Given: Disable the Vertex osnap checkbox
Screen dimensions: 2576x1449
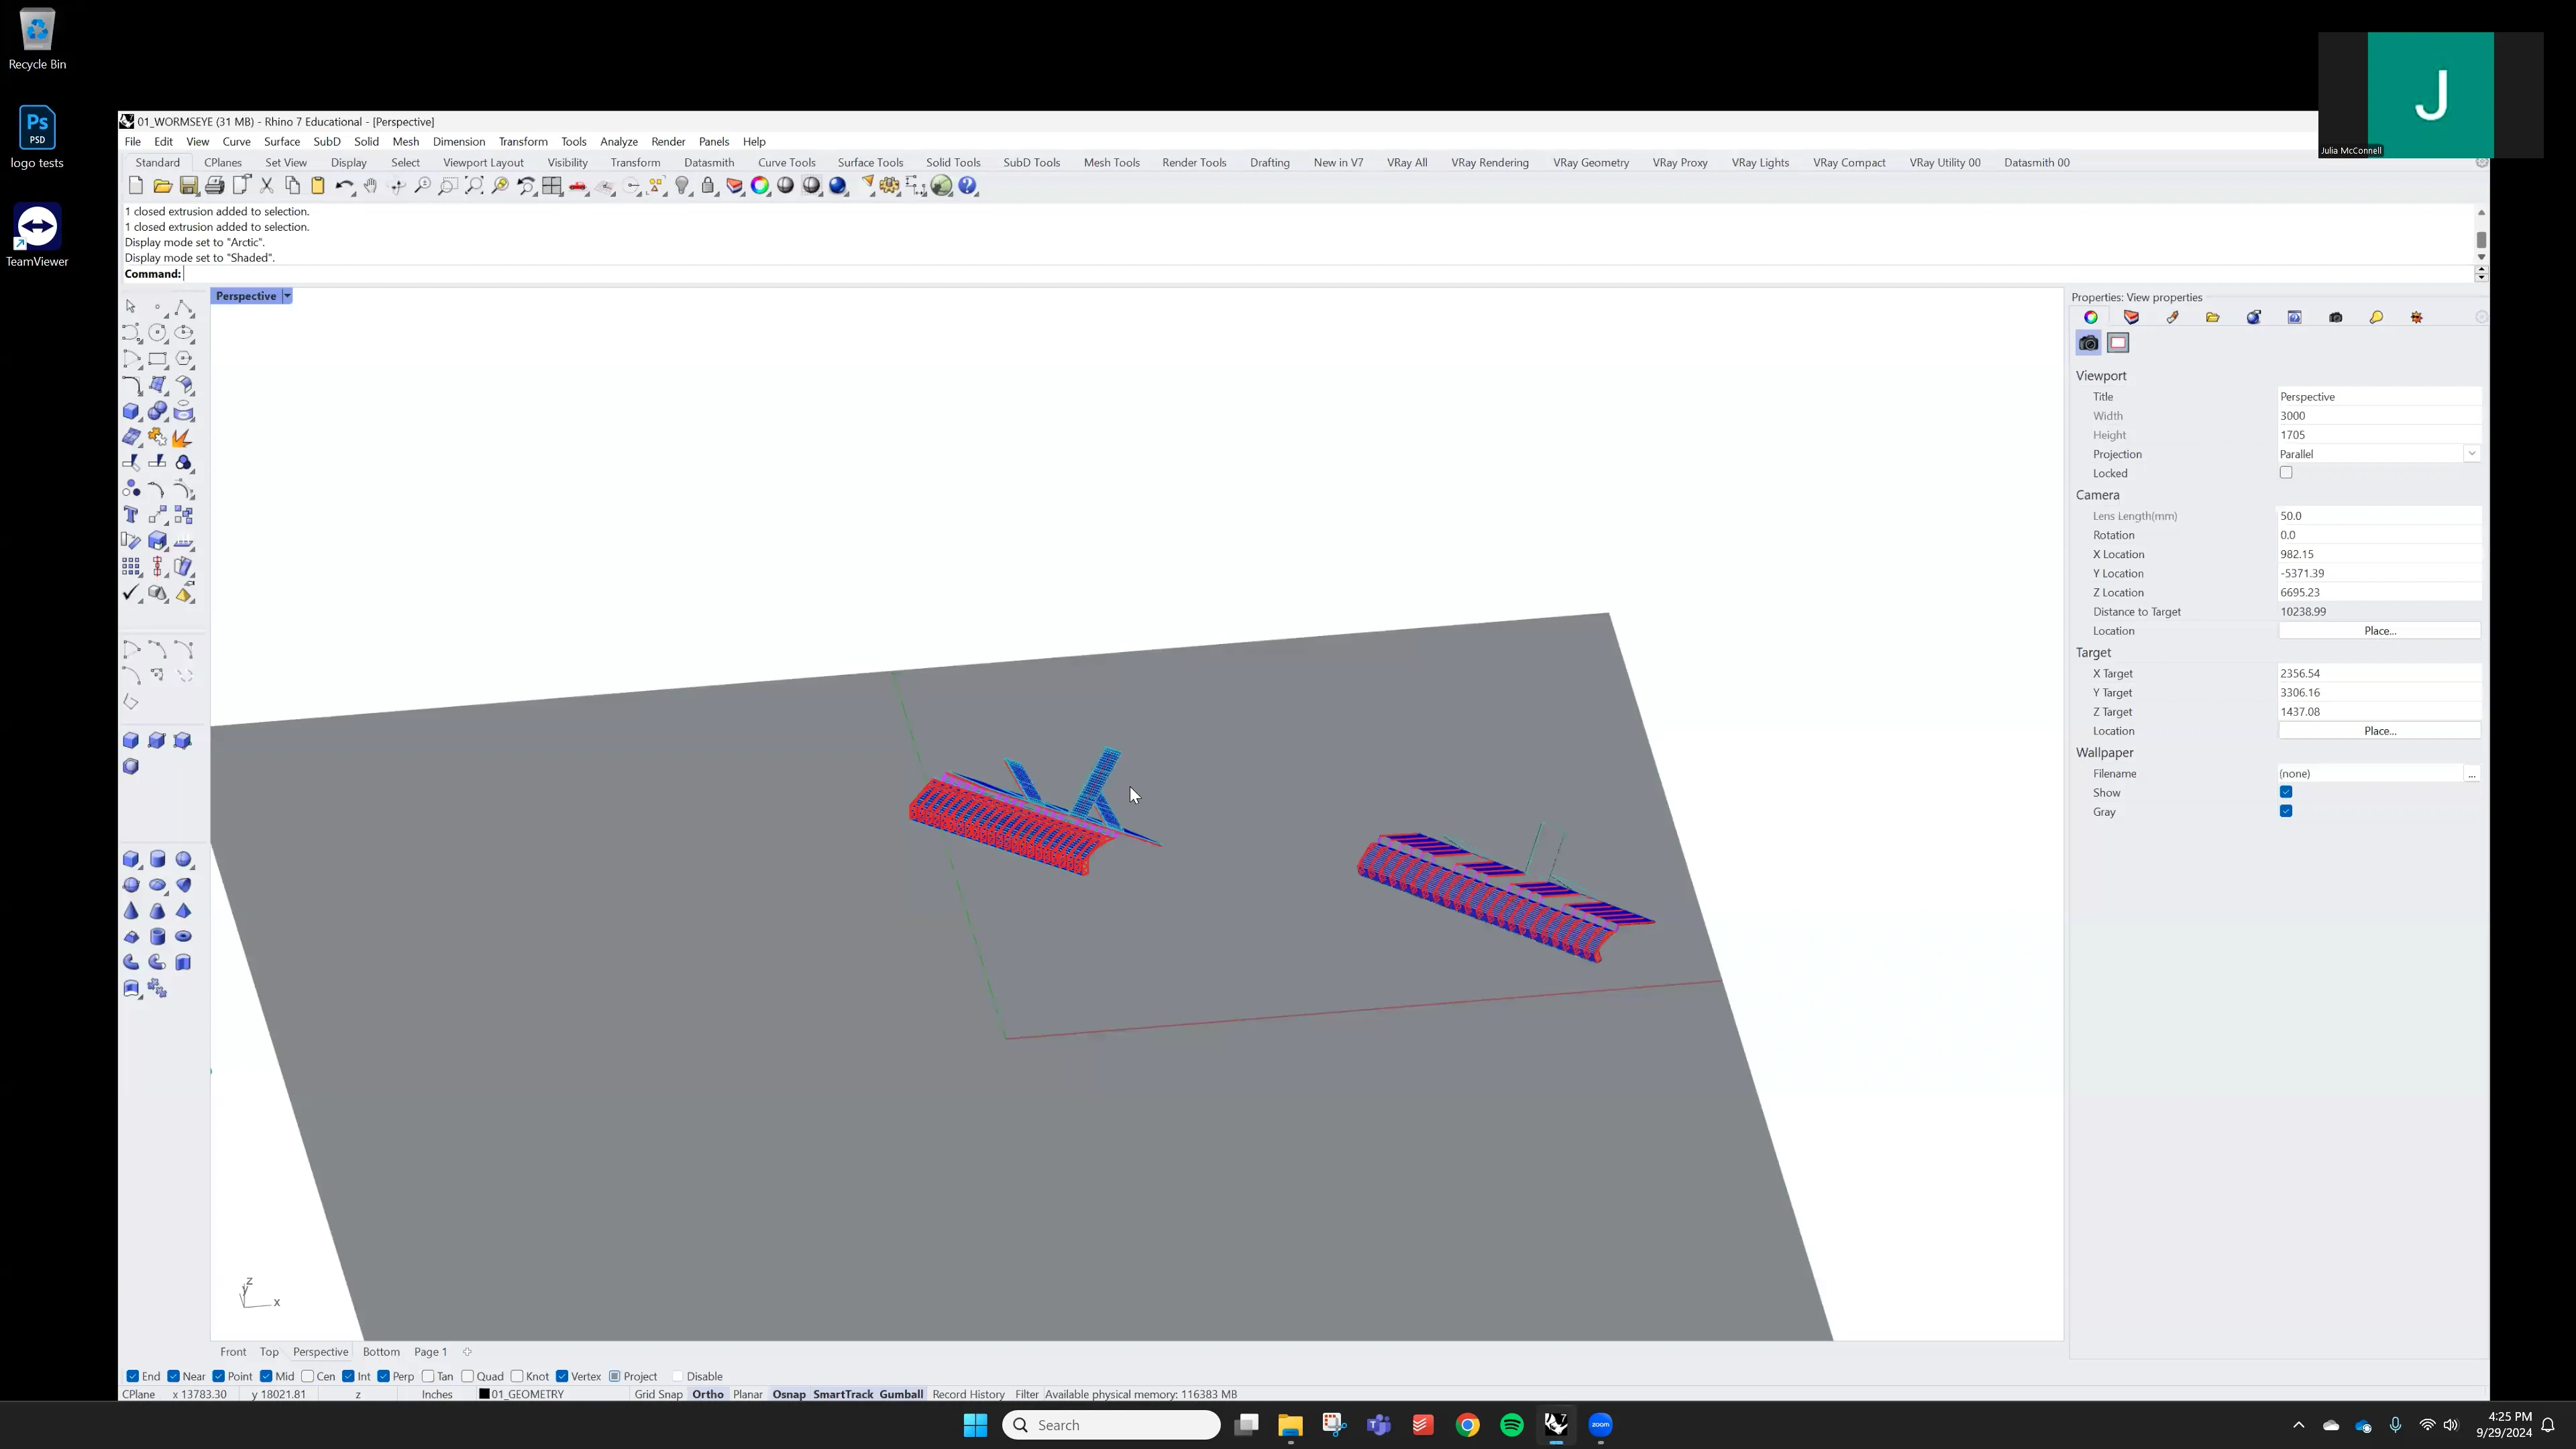Looking at the screenshot, I should (x=562, y=1376).
